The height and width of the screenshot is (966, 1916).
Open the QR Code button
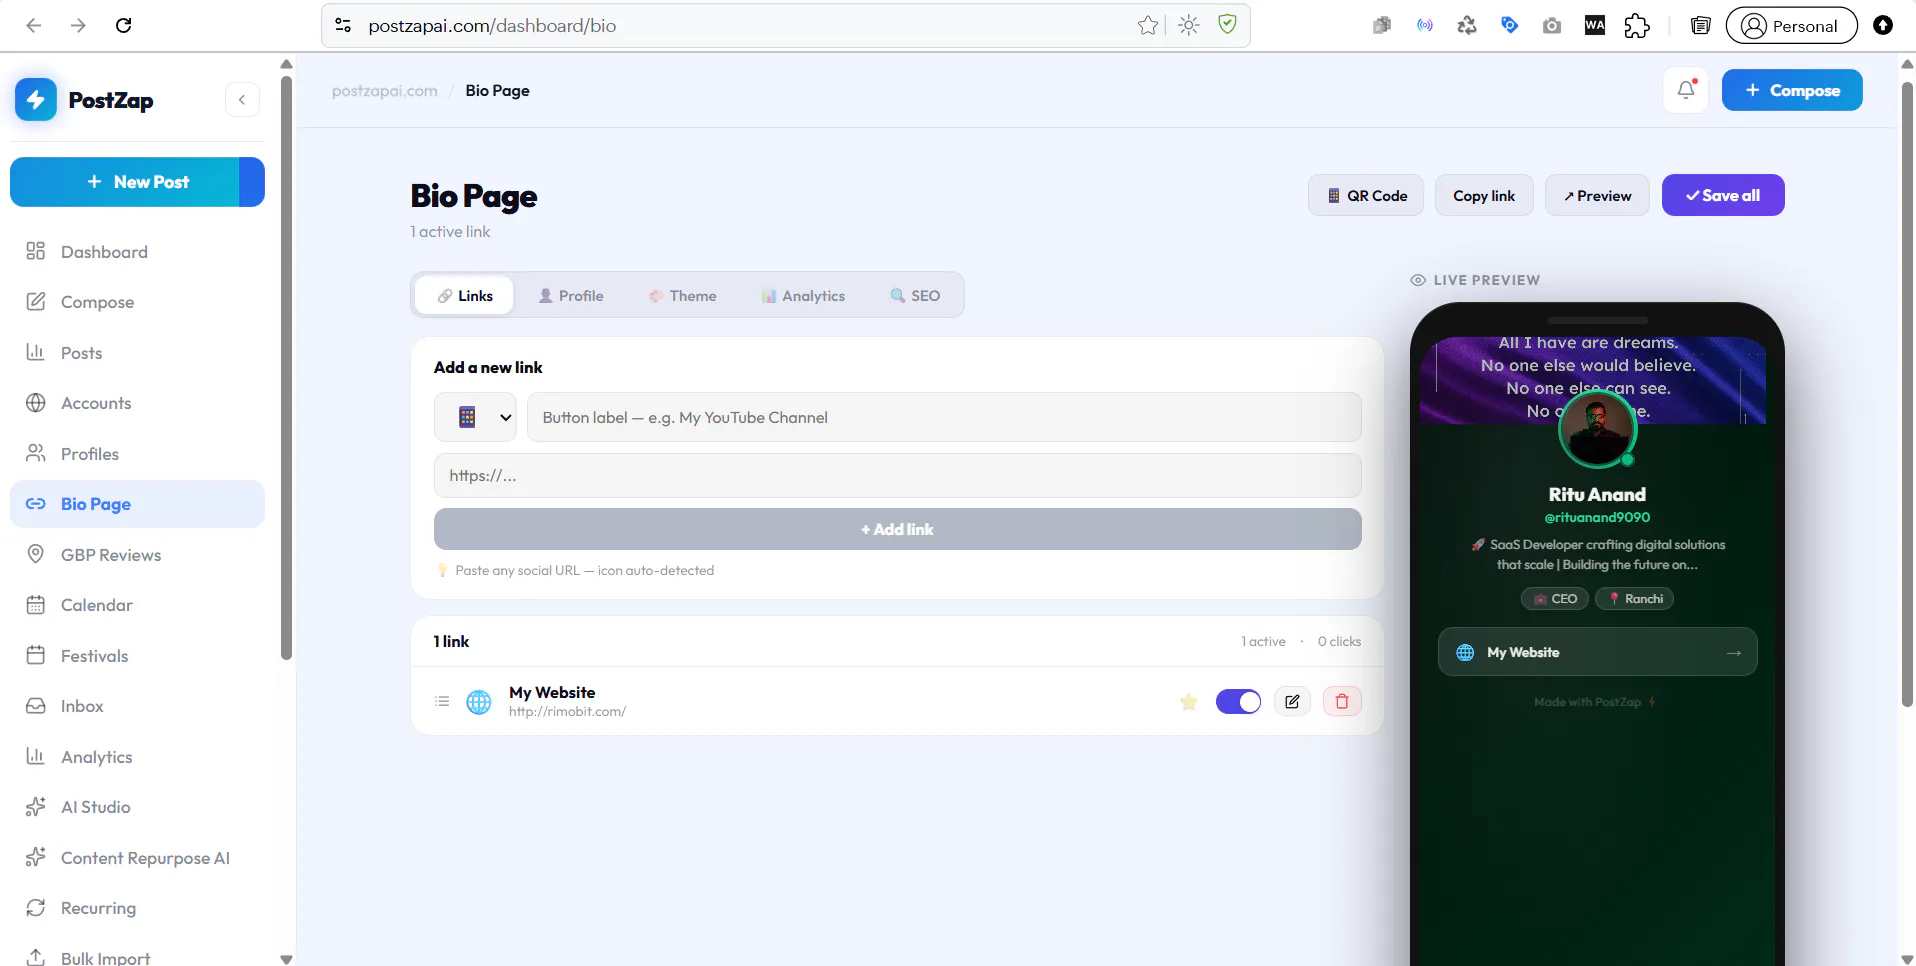click(x=1366, y=196)
